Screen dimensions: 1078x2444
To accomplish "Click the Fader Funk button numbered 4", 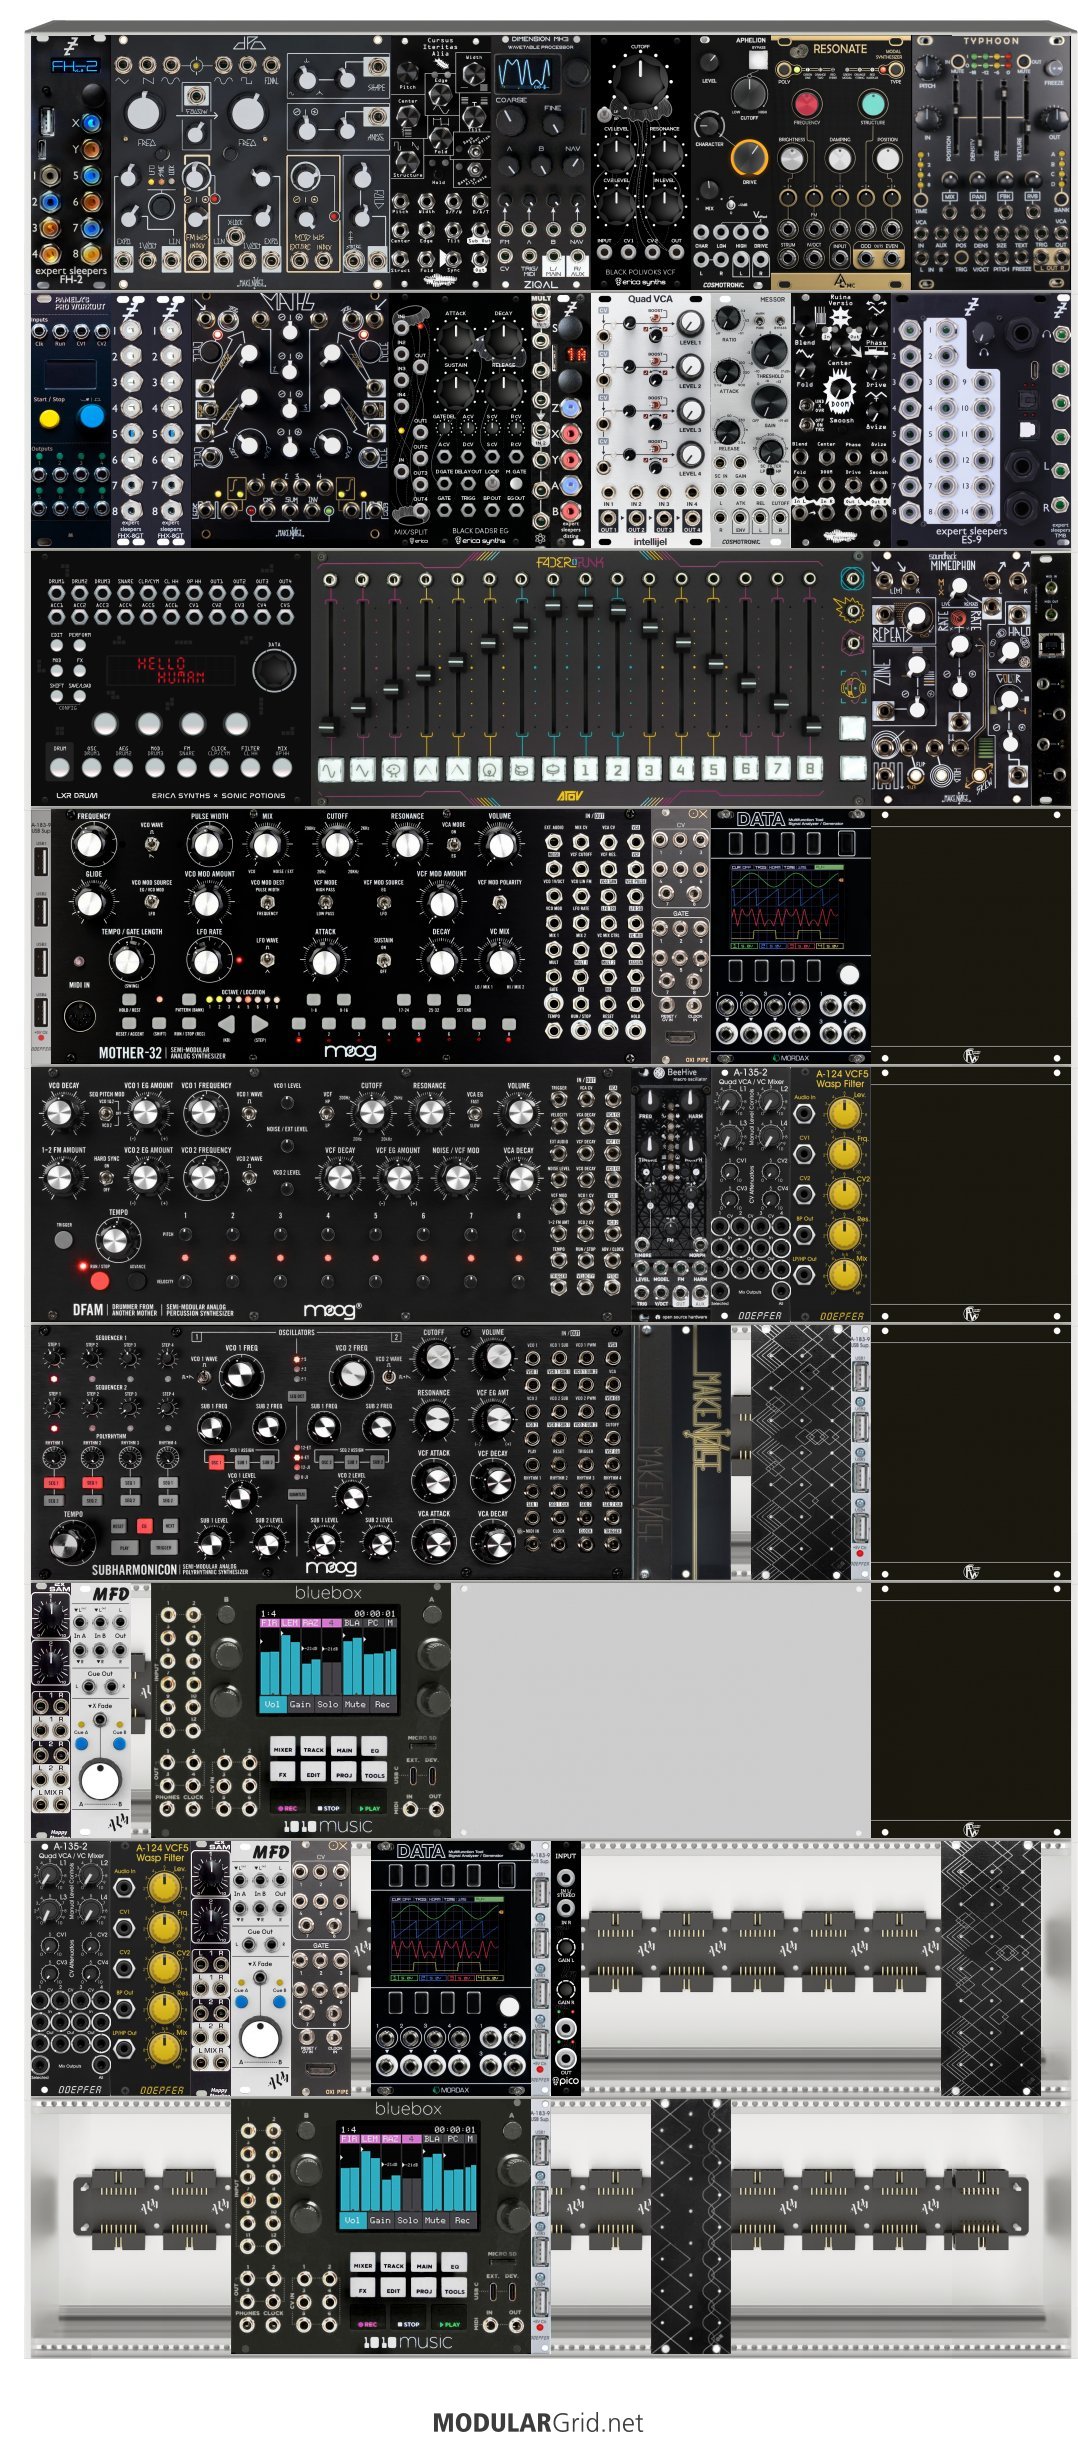I will (682, 769).
